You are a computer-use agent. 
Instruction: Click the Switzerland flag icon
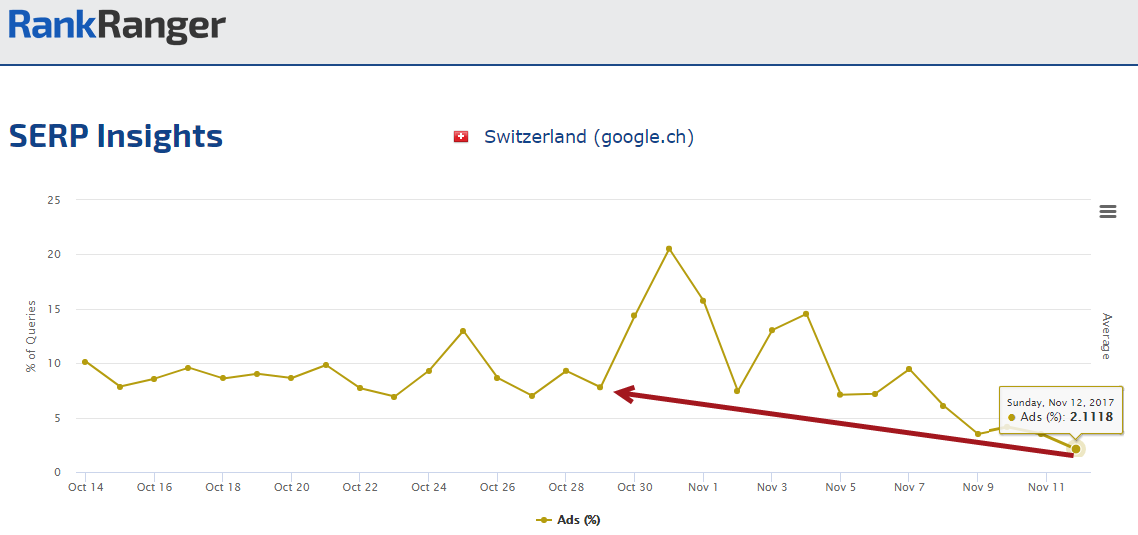click(x=461, y=137)
